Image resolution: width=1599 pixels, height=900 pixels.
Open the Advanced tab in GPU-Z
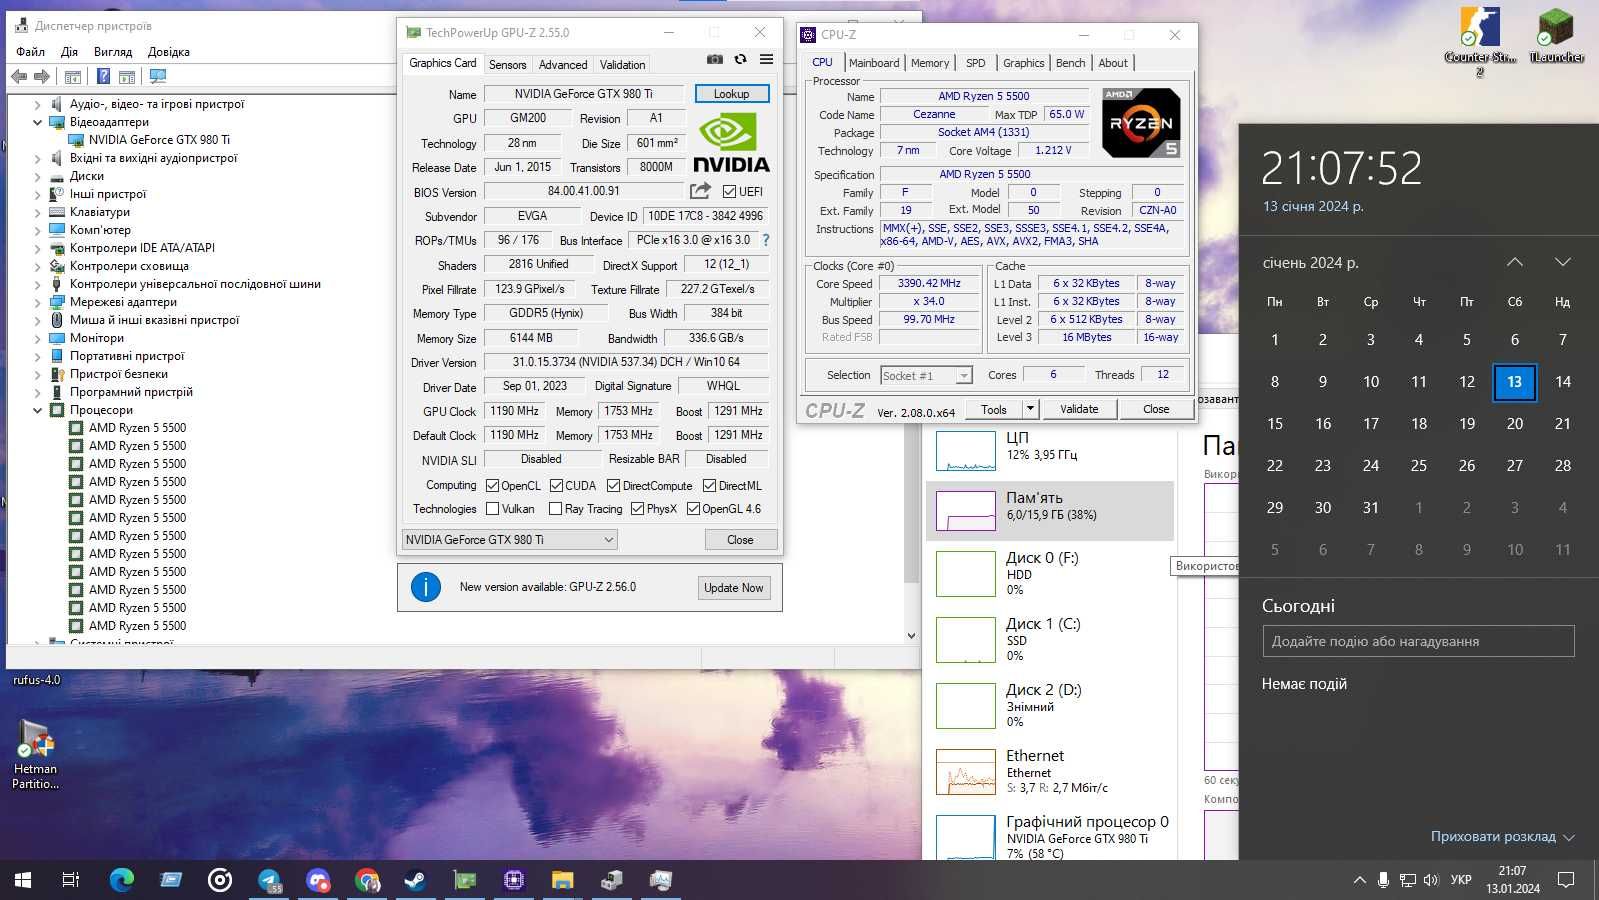pyautogui.click(x=563, y=65)
